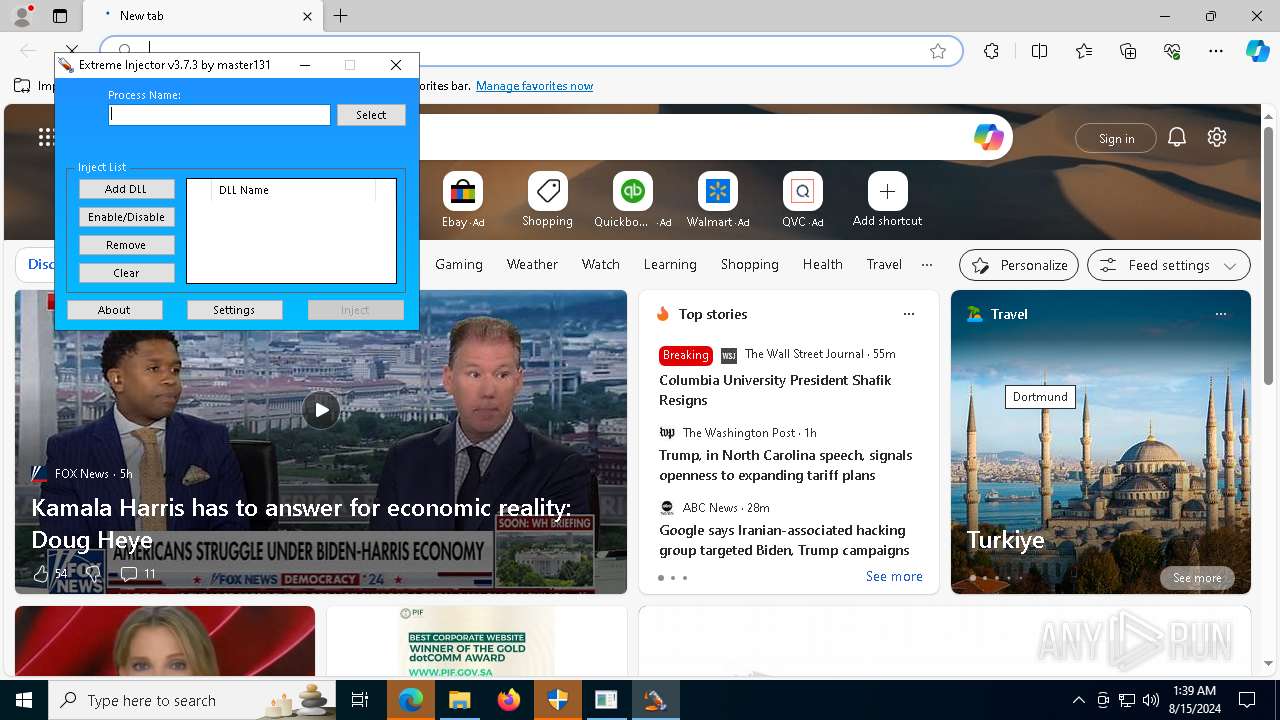Screen dimensions: 1280x720
Task: Open Columbia University President Shafik Resigns story
Action: point(775,390)
